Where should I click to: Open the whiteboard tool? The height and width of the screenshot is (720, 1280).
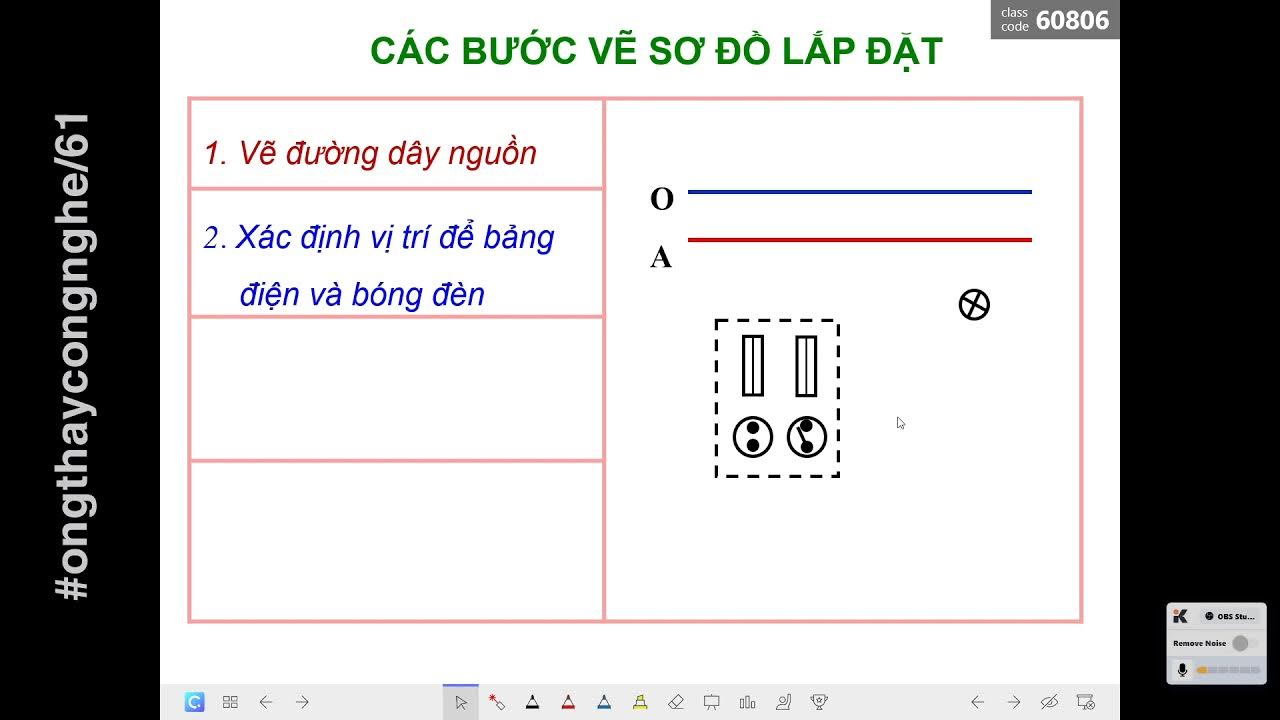coord(712,702)
